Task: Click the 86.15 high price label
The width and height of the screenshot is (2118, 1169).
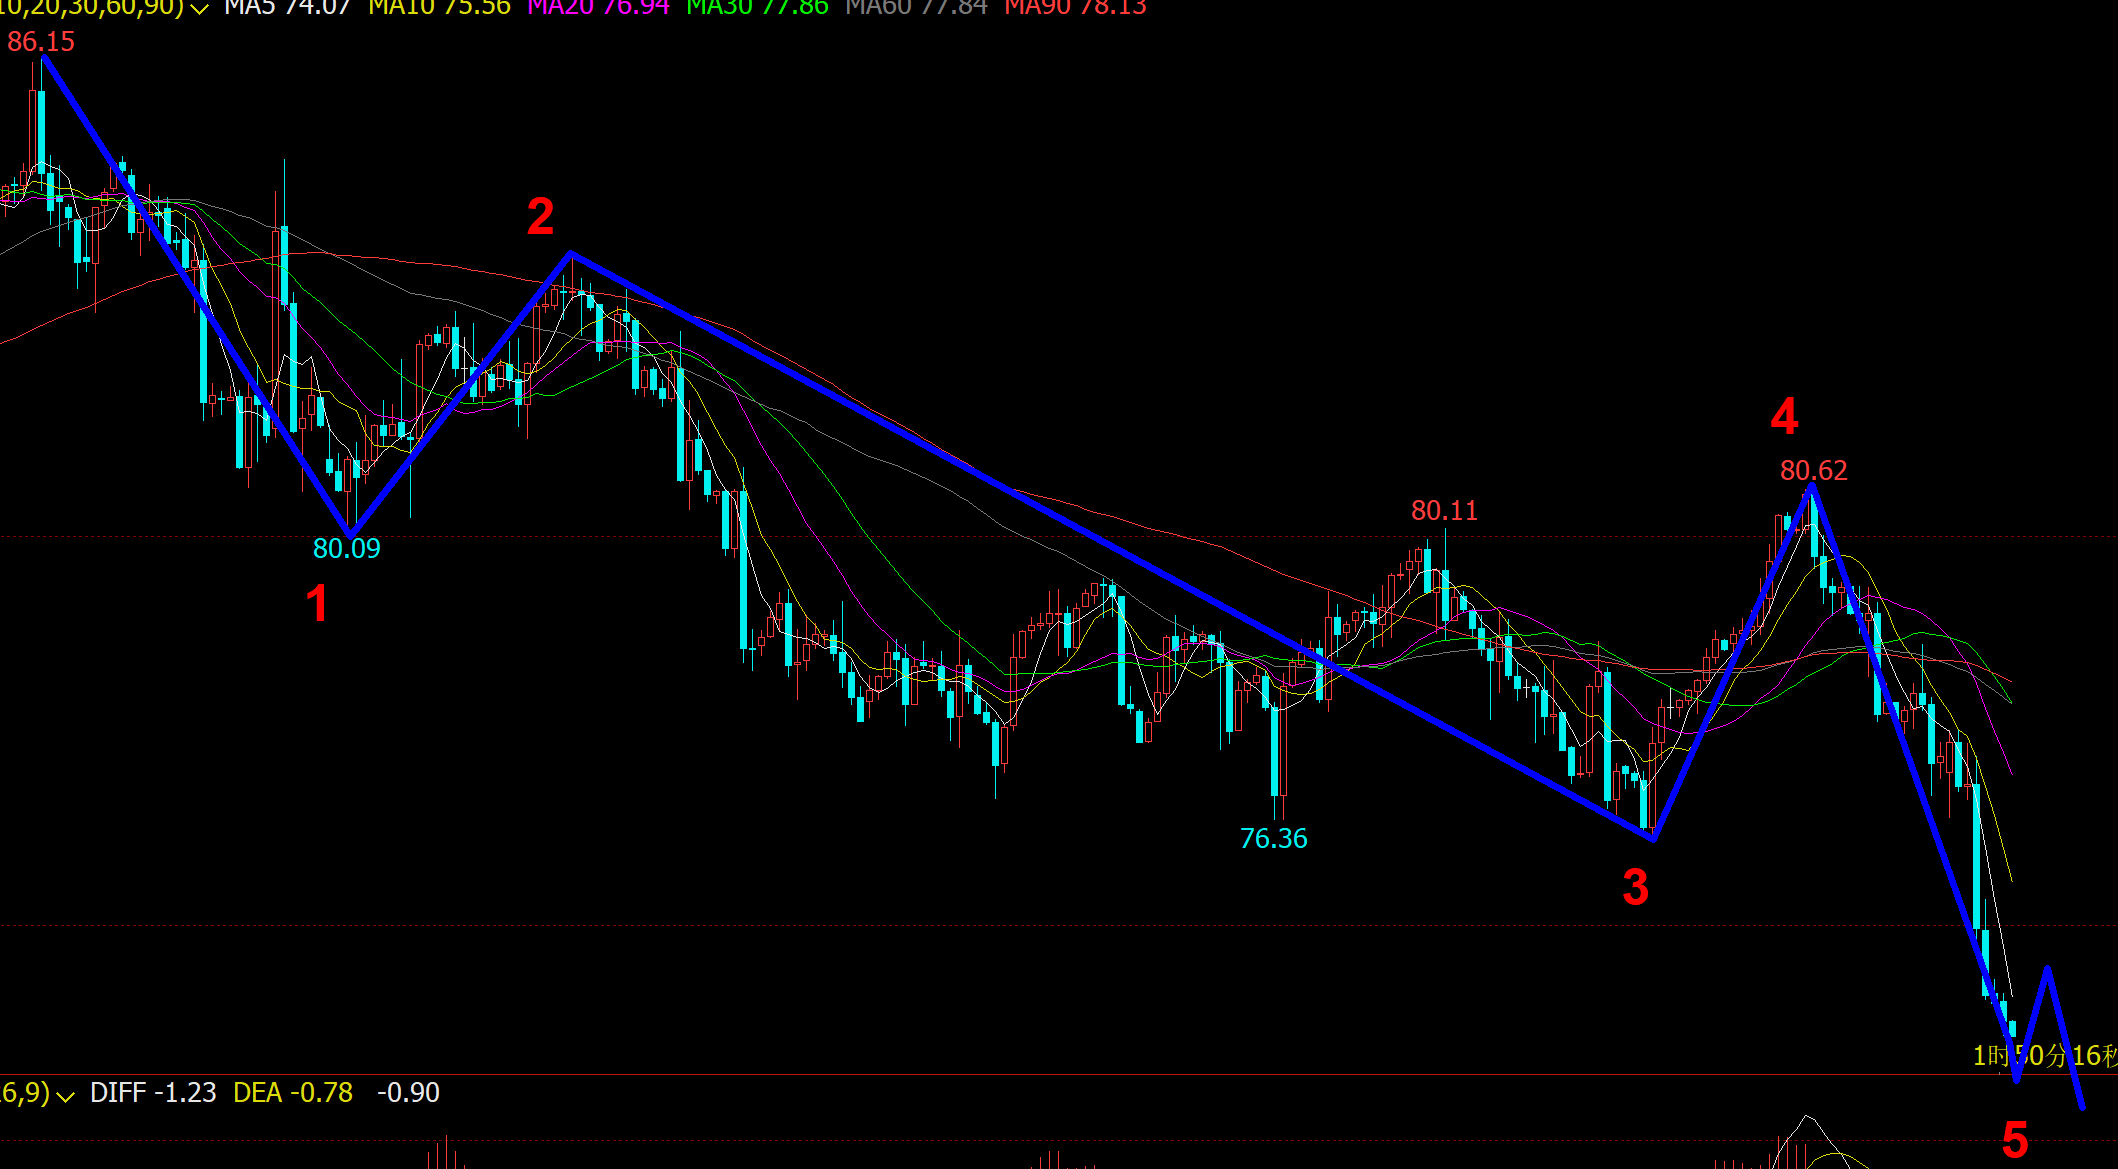Action: point(41,42)
